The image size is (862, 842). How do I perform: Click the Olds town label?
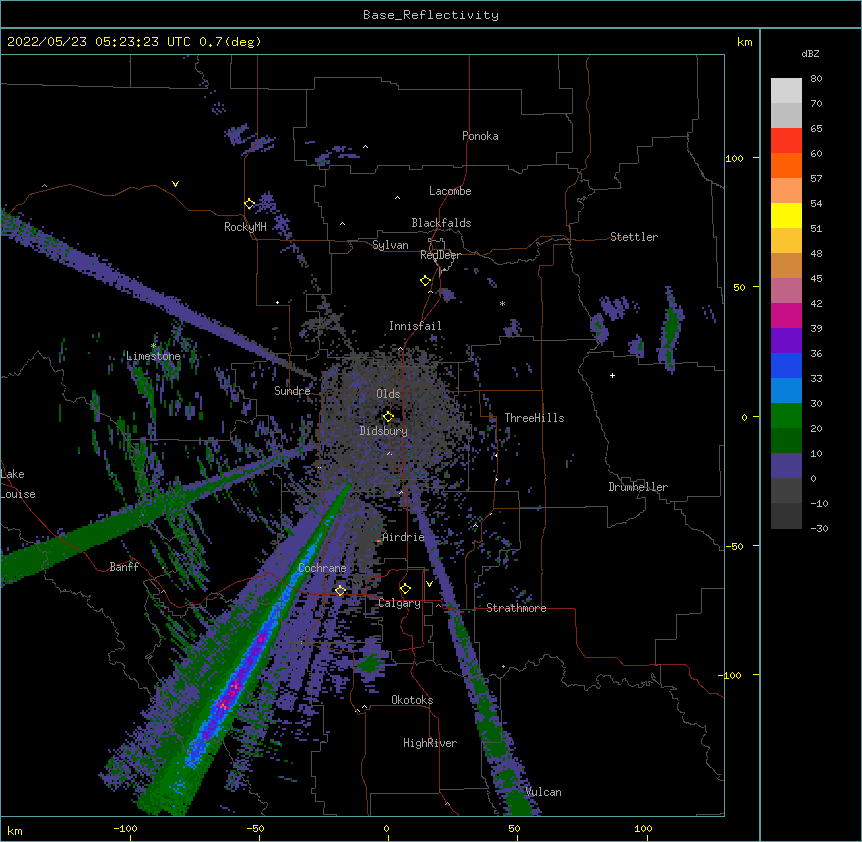click(388, 394)
